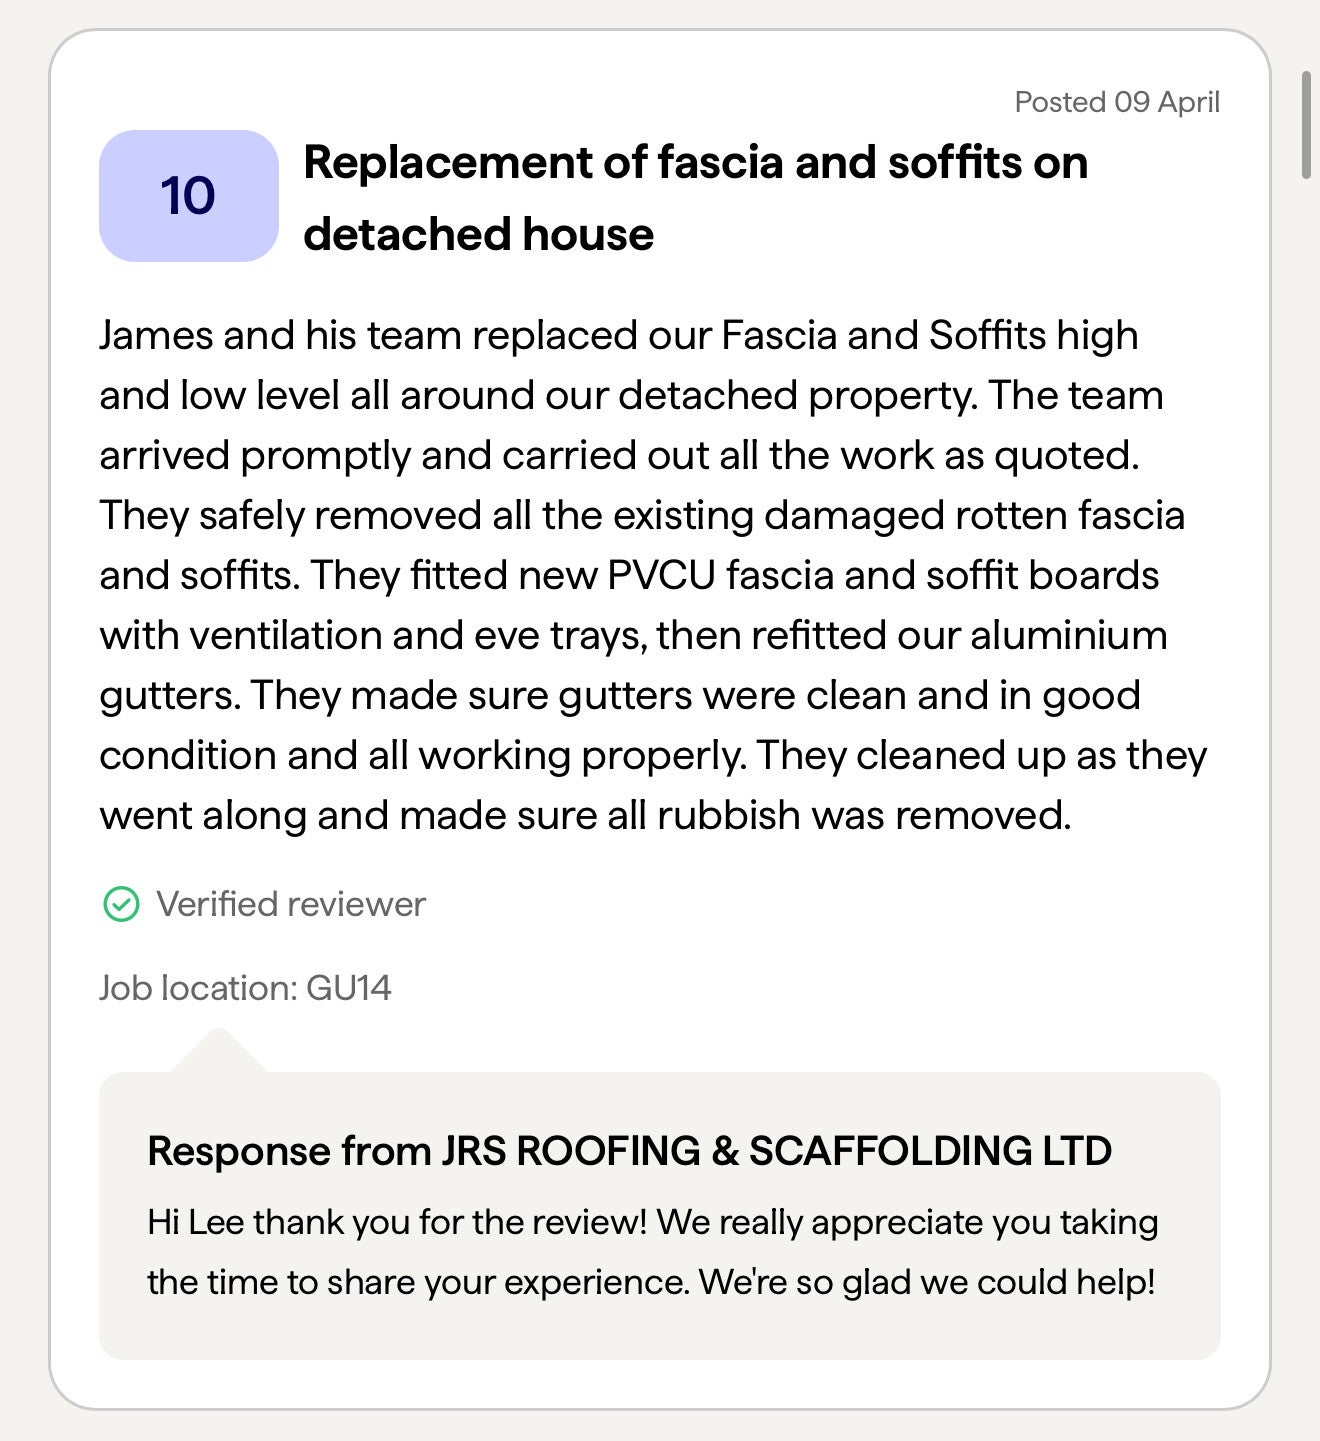Click 'PVCU' in the review text
Screen dimensions: 1320x1441
tap(661, 576)
